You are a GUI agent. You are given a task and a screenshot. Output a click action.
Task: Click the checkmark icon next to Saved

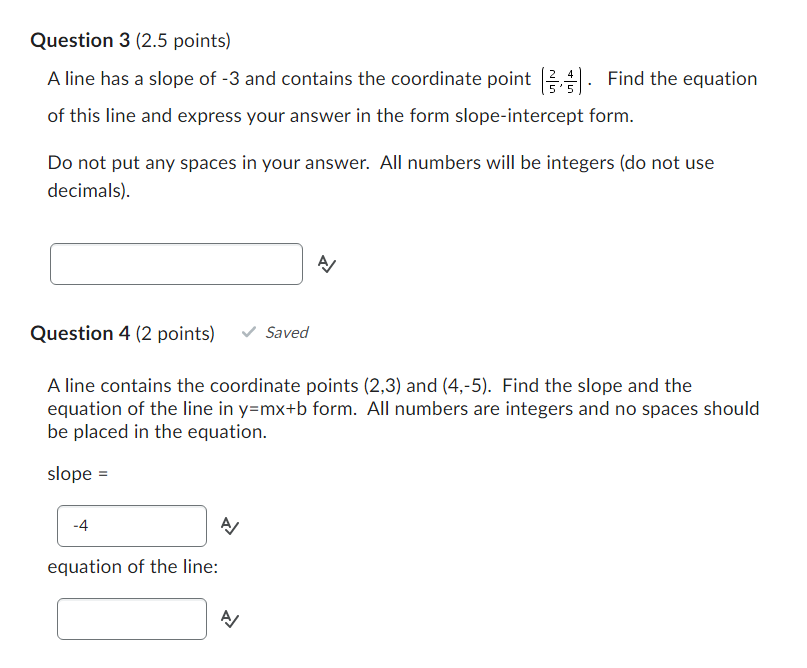(x=247, y=332)
